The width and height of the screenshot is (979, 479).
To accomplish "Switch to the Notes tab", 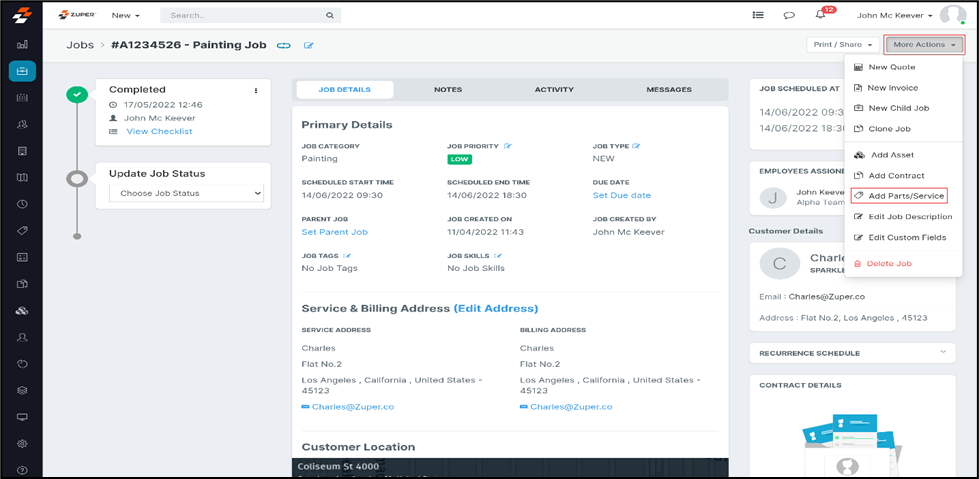I will pos(448,90).
